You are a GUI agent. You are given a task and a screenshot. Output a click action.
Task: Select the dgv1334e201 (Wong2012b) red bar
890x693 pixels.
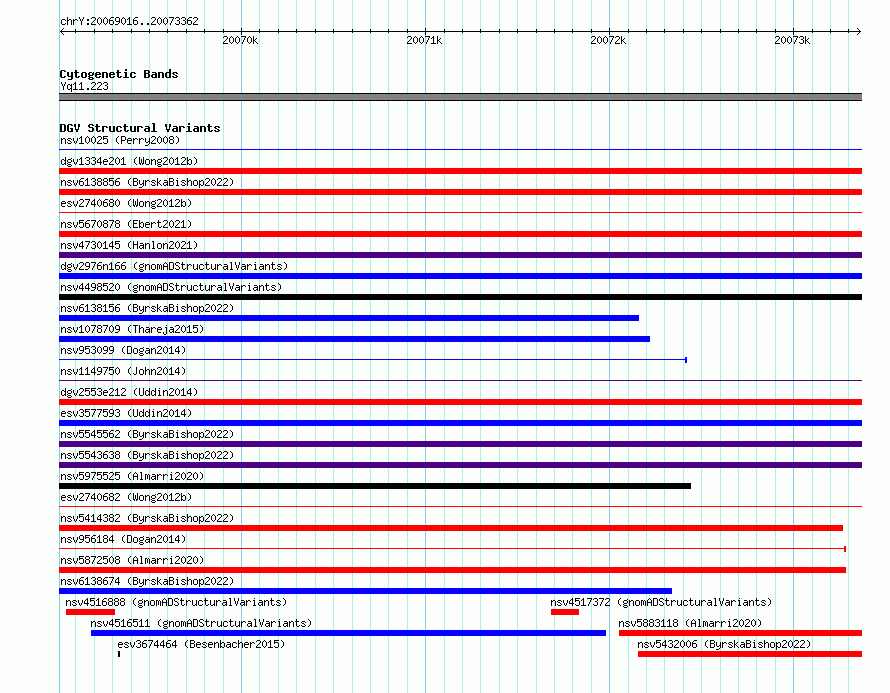[x=460, y=171]
